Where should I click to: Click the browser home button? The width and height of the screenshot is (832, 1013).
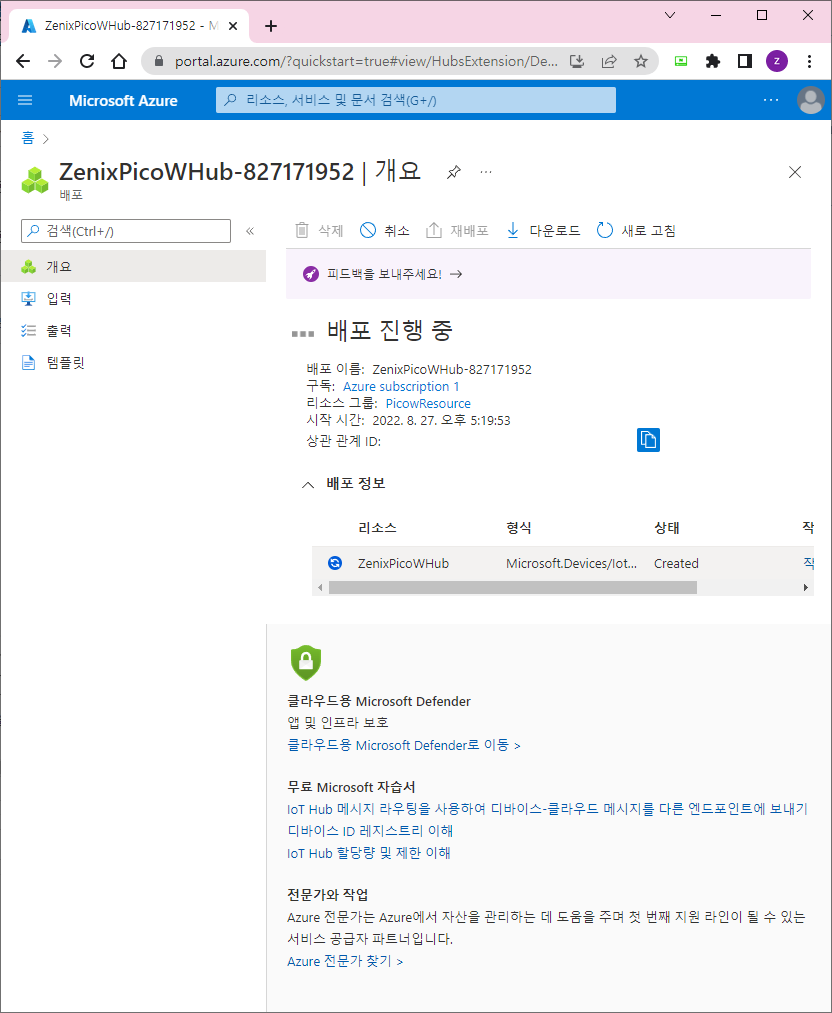[x=119, y=61]
